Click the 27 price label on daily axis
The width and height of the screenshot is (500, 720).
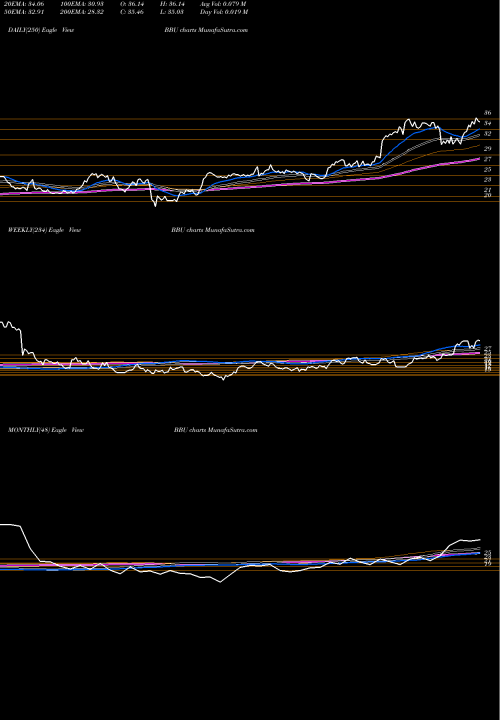tap(488, 159)
